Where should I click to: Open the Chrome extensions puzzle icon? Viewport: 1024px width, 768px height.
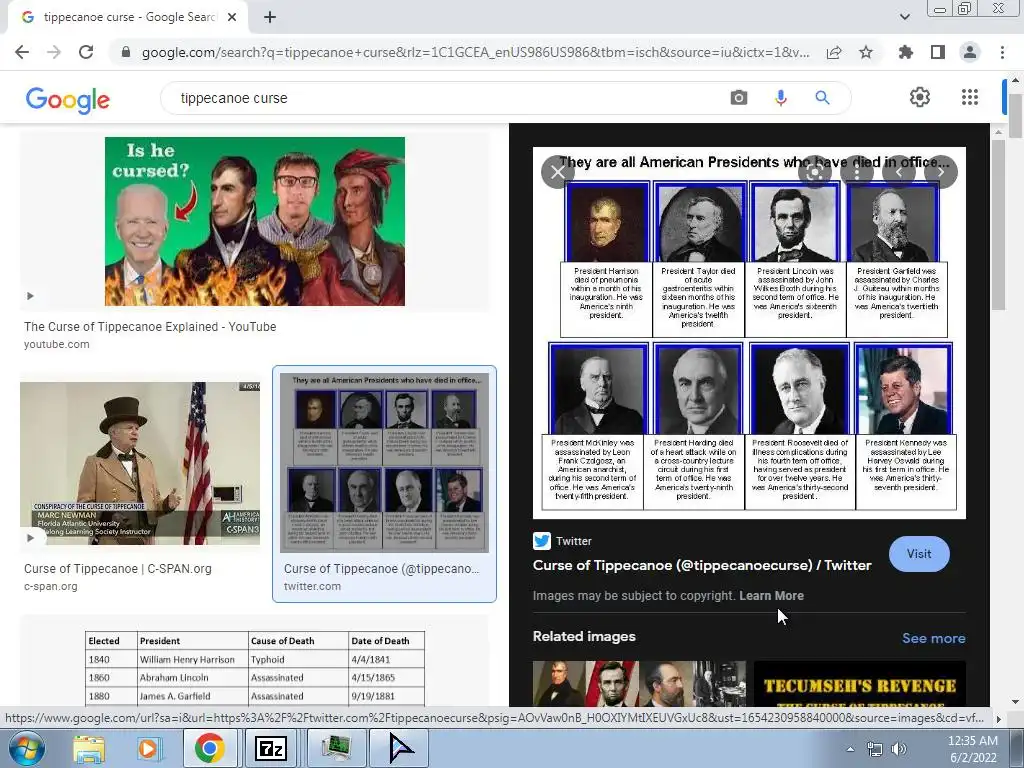tap(906, 52)
